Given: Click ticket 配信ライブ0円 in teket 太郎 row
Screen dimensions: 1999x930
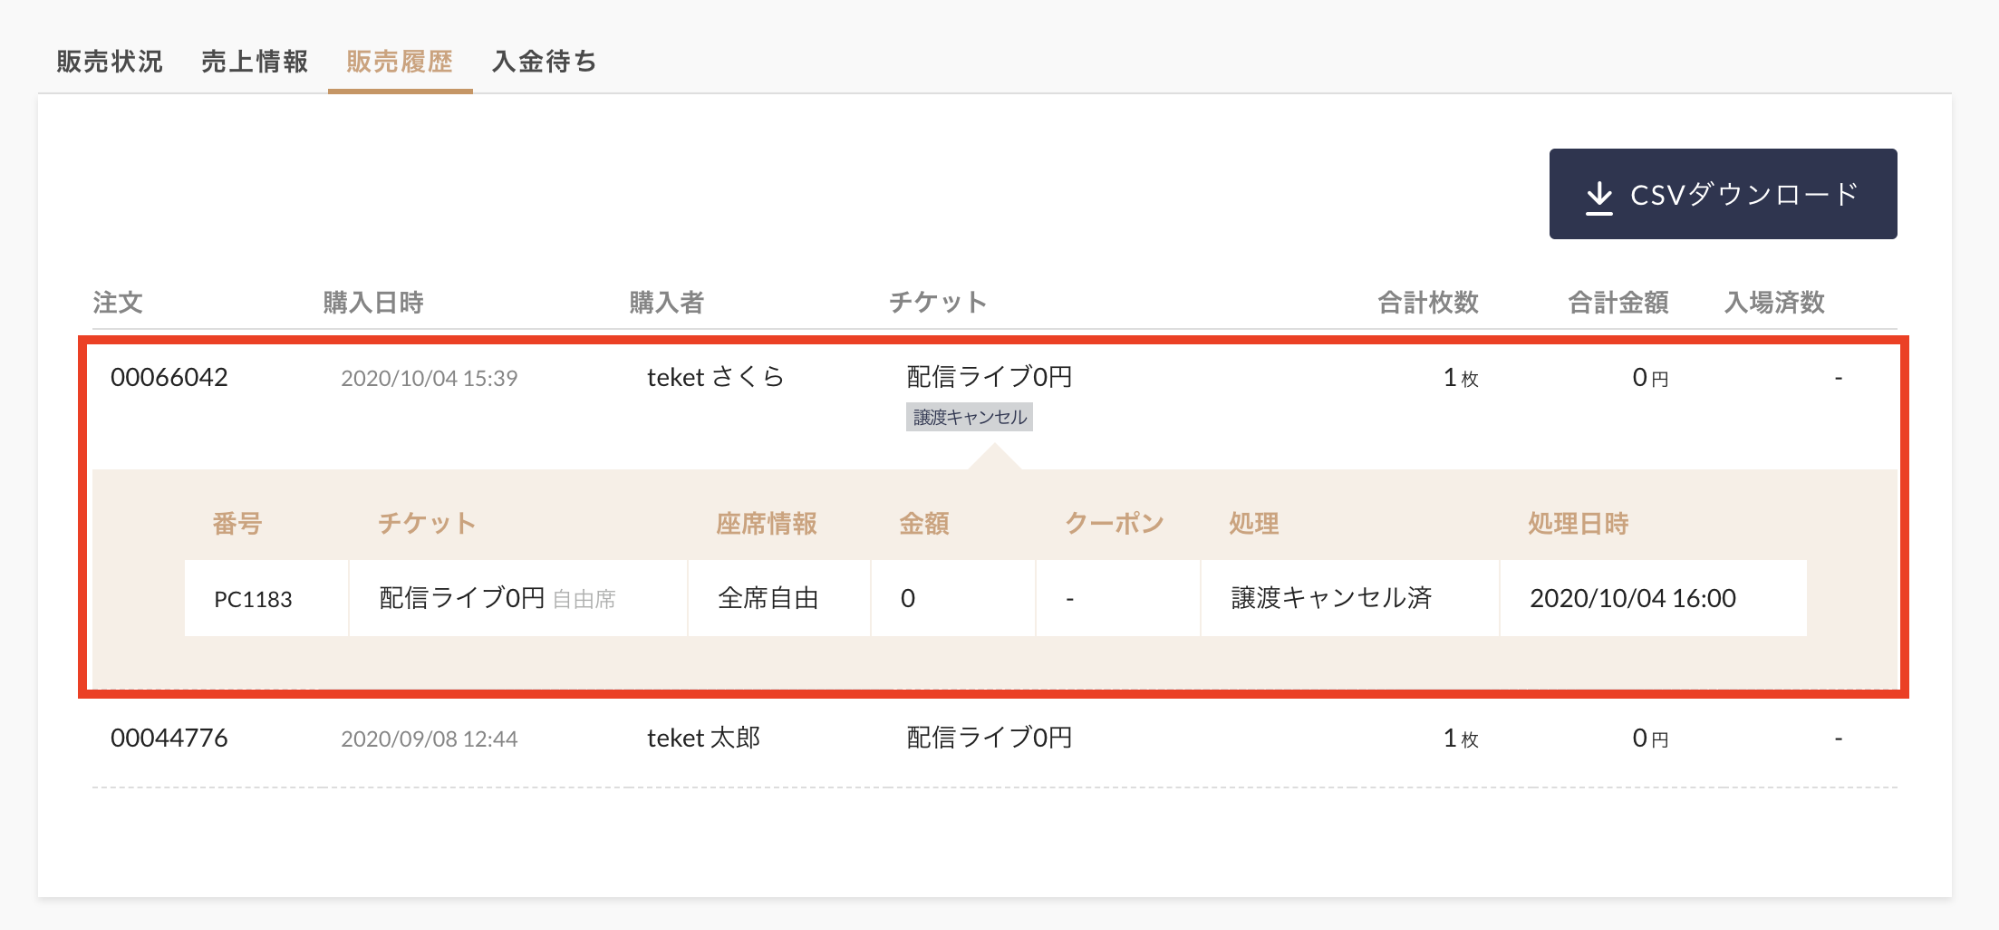Looking at the screenshot, I should (x=989, y=738).
